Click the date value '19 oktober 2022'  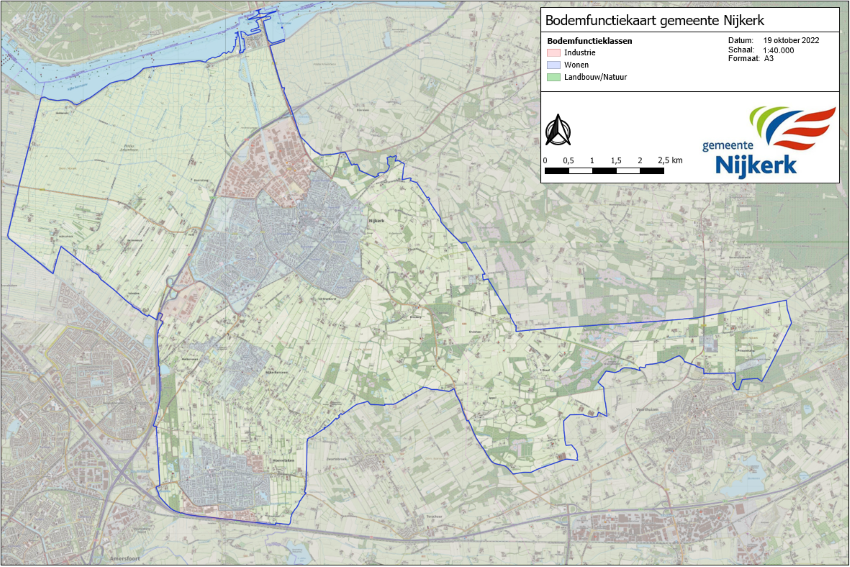[x=791, y=41]
